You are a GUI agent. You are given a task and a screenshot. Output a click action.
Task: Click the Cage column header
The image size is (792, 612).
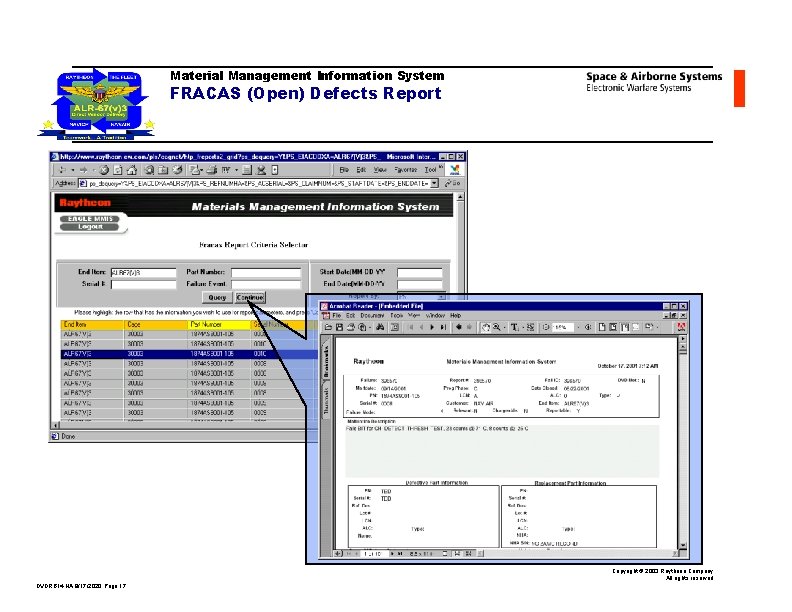(156, 325)
